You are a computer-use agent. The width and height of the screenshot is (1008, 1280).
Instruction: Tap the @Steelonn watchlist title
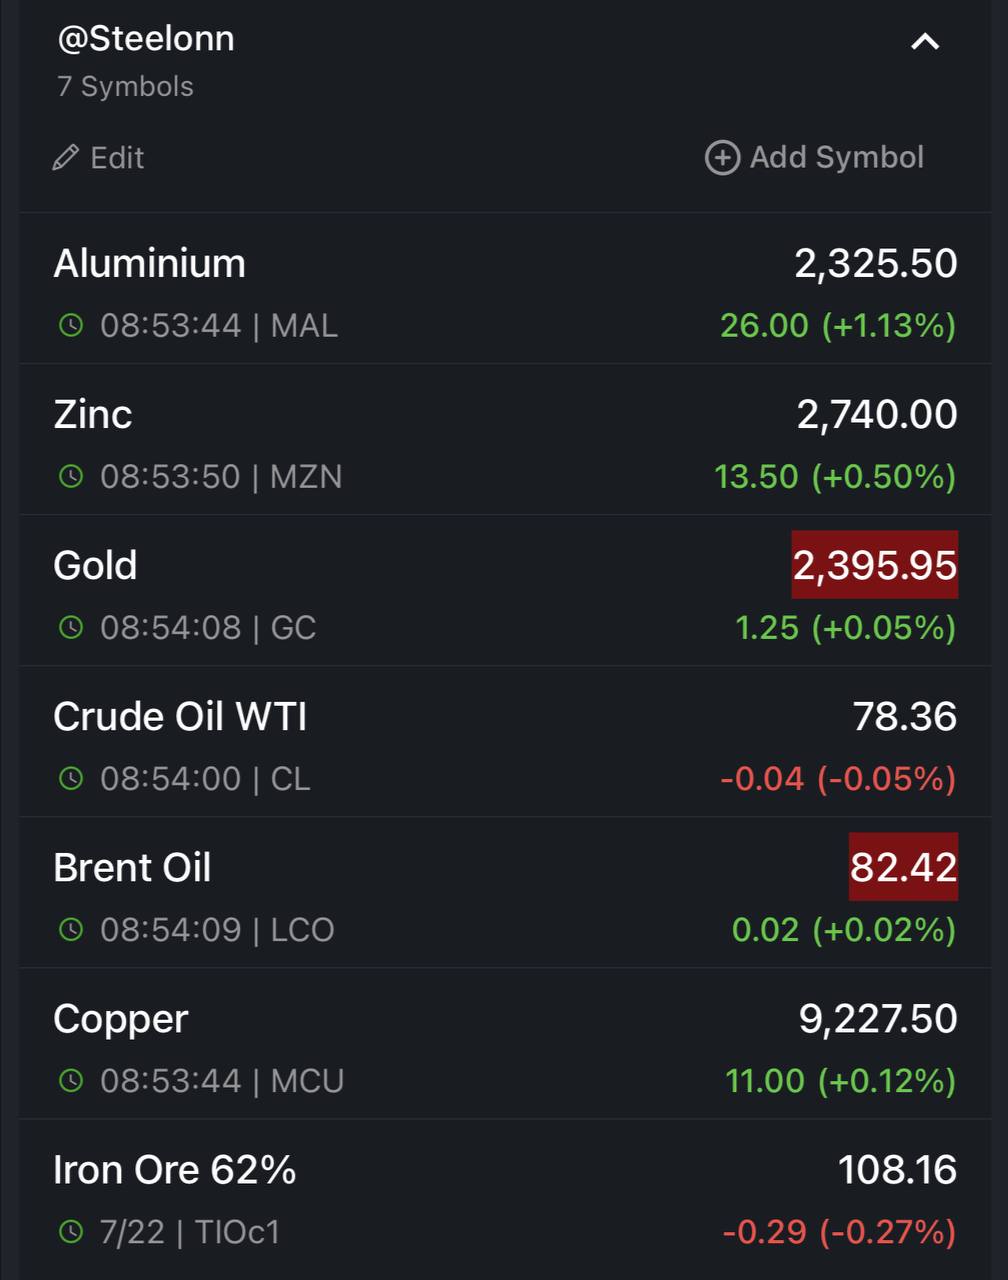coord(146,39)
